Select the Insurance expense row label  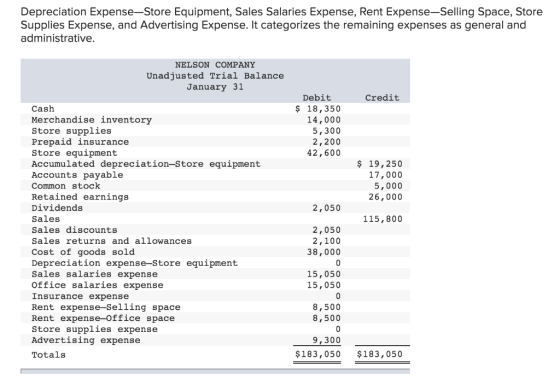80,297
